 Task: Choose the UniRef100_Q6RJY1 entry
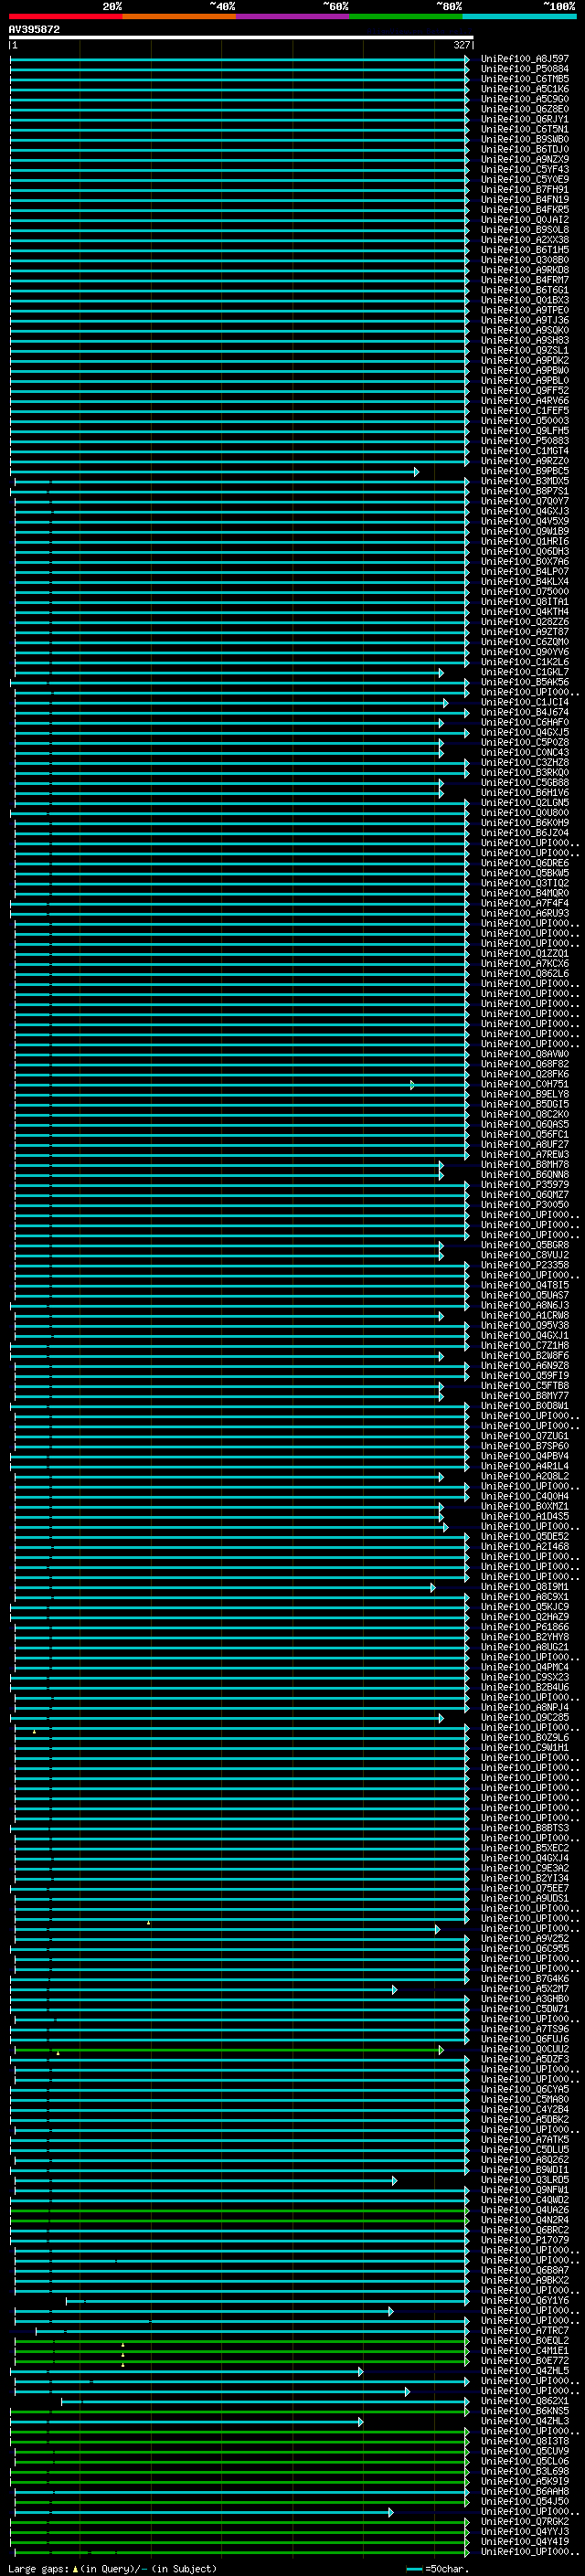click(525, 119)
